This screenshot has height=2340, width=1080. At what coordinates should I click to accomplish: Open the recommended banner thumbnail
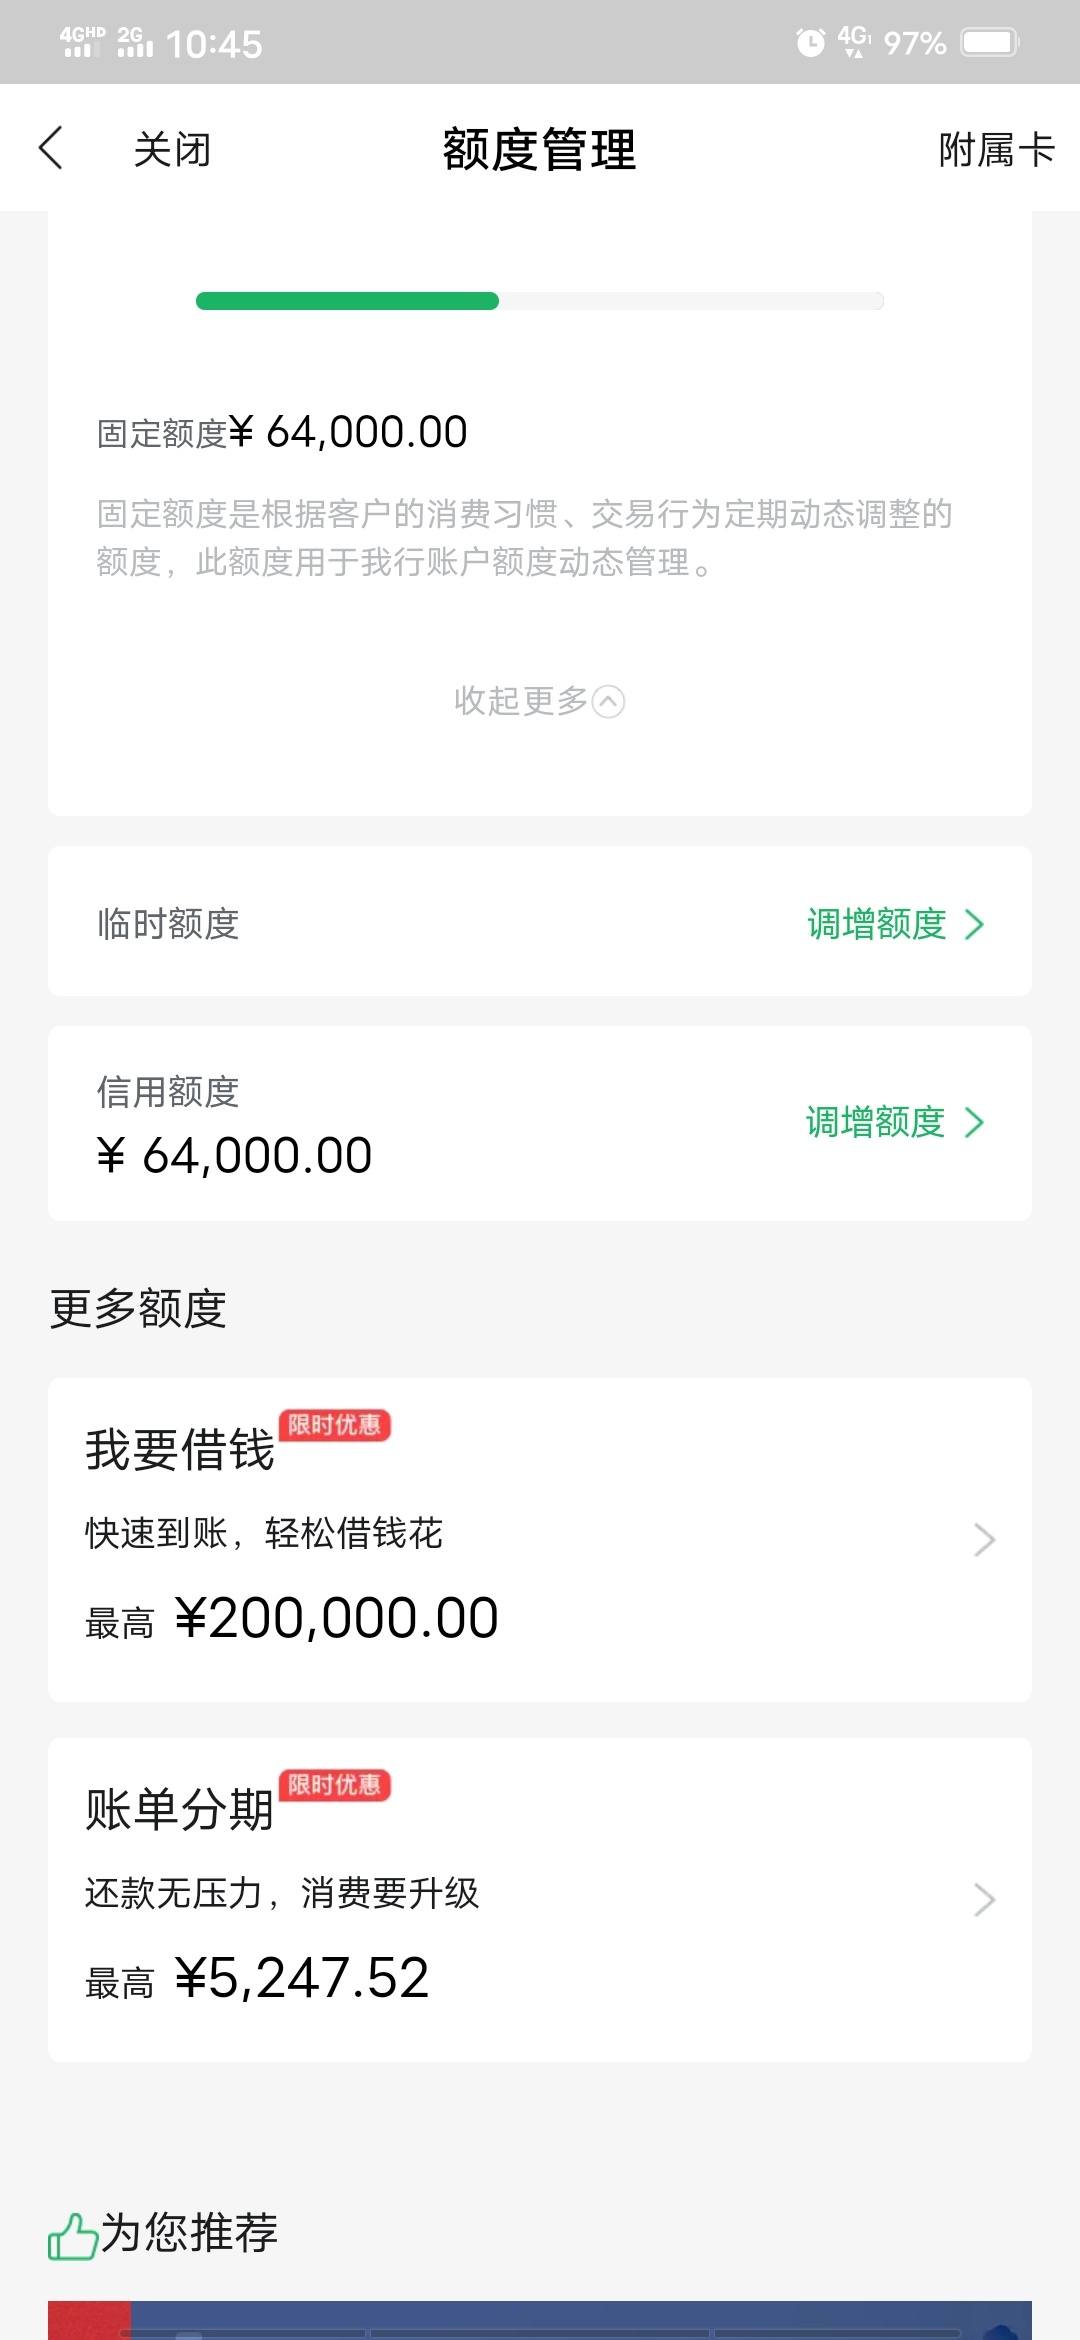[540, 2320]
